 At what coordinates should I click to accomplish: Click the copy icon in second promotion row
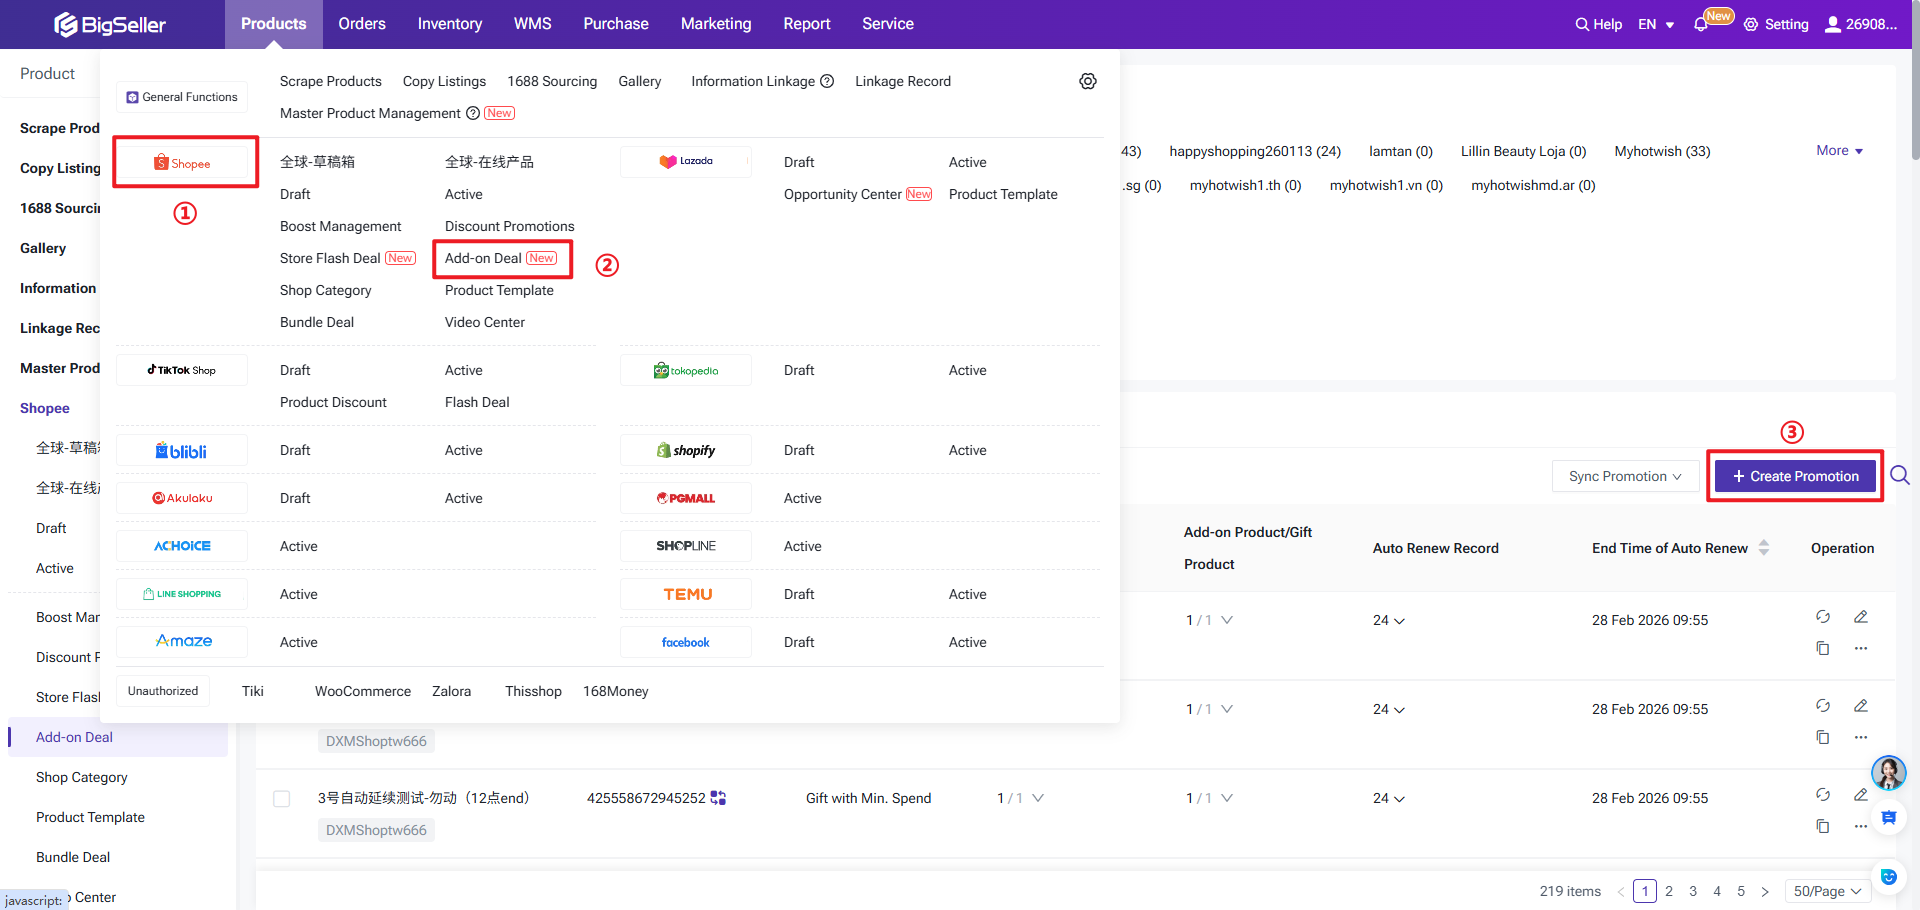pos(1823,737)
